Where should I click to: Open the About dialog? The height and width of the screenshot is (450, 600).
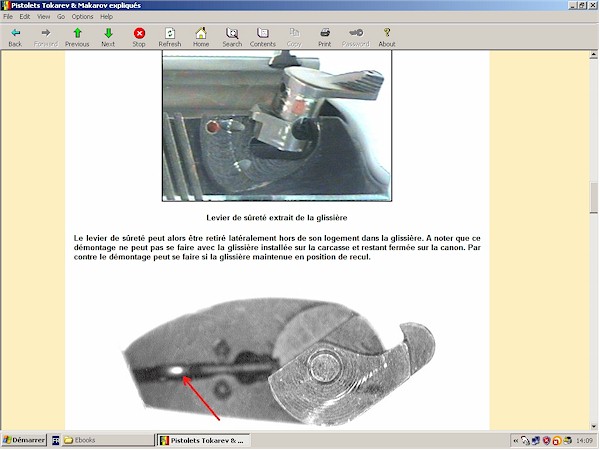pos(387,37)
